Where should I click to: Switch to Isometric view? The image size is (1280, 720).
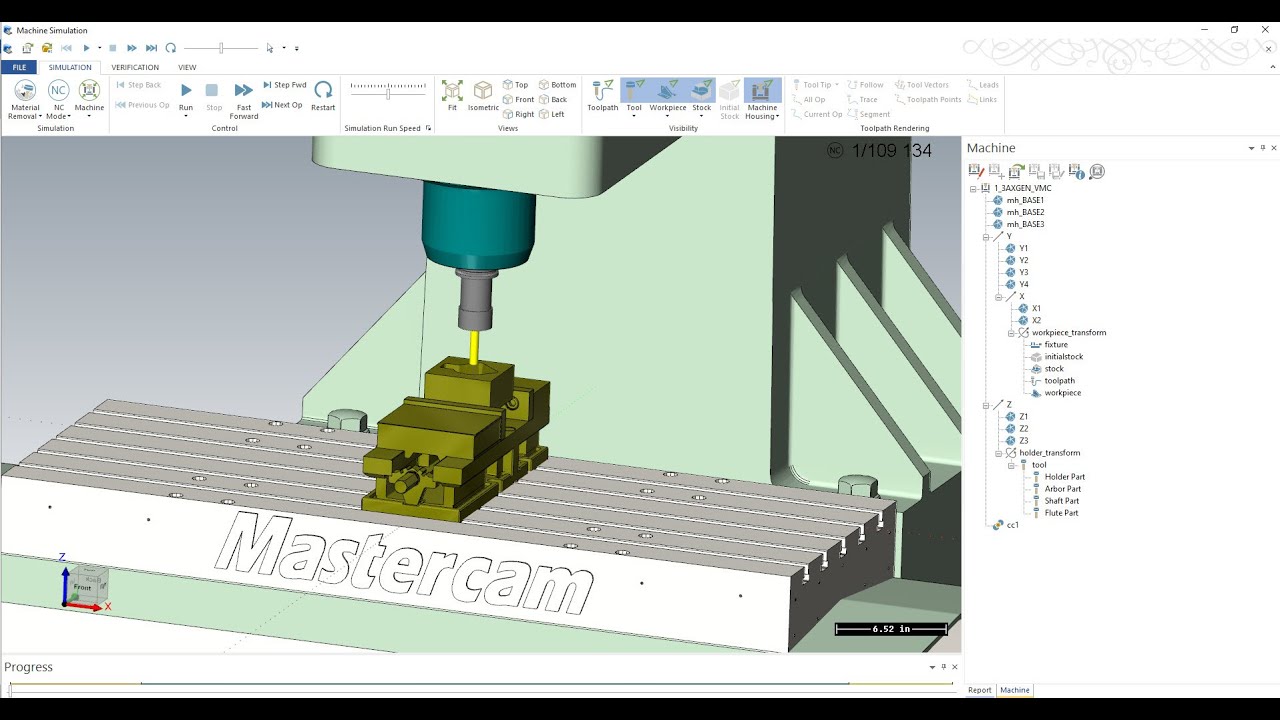click(483, 95)
